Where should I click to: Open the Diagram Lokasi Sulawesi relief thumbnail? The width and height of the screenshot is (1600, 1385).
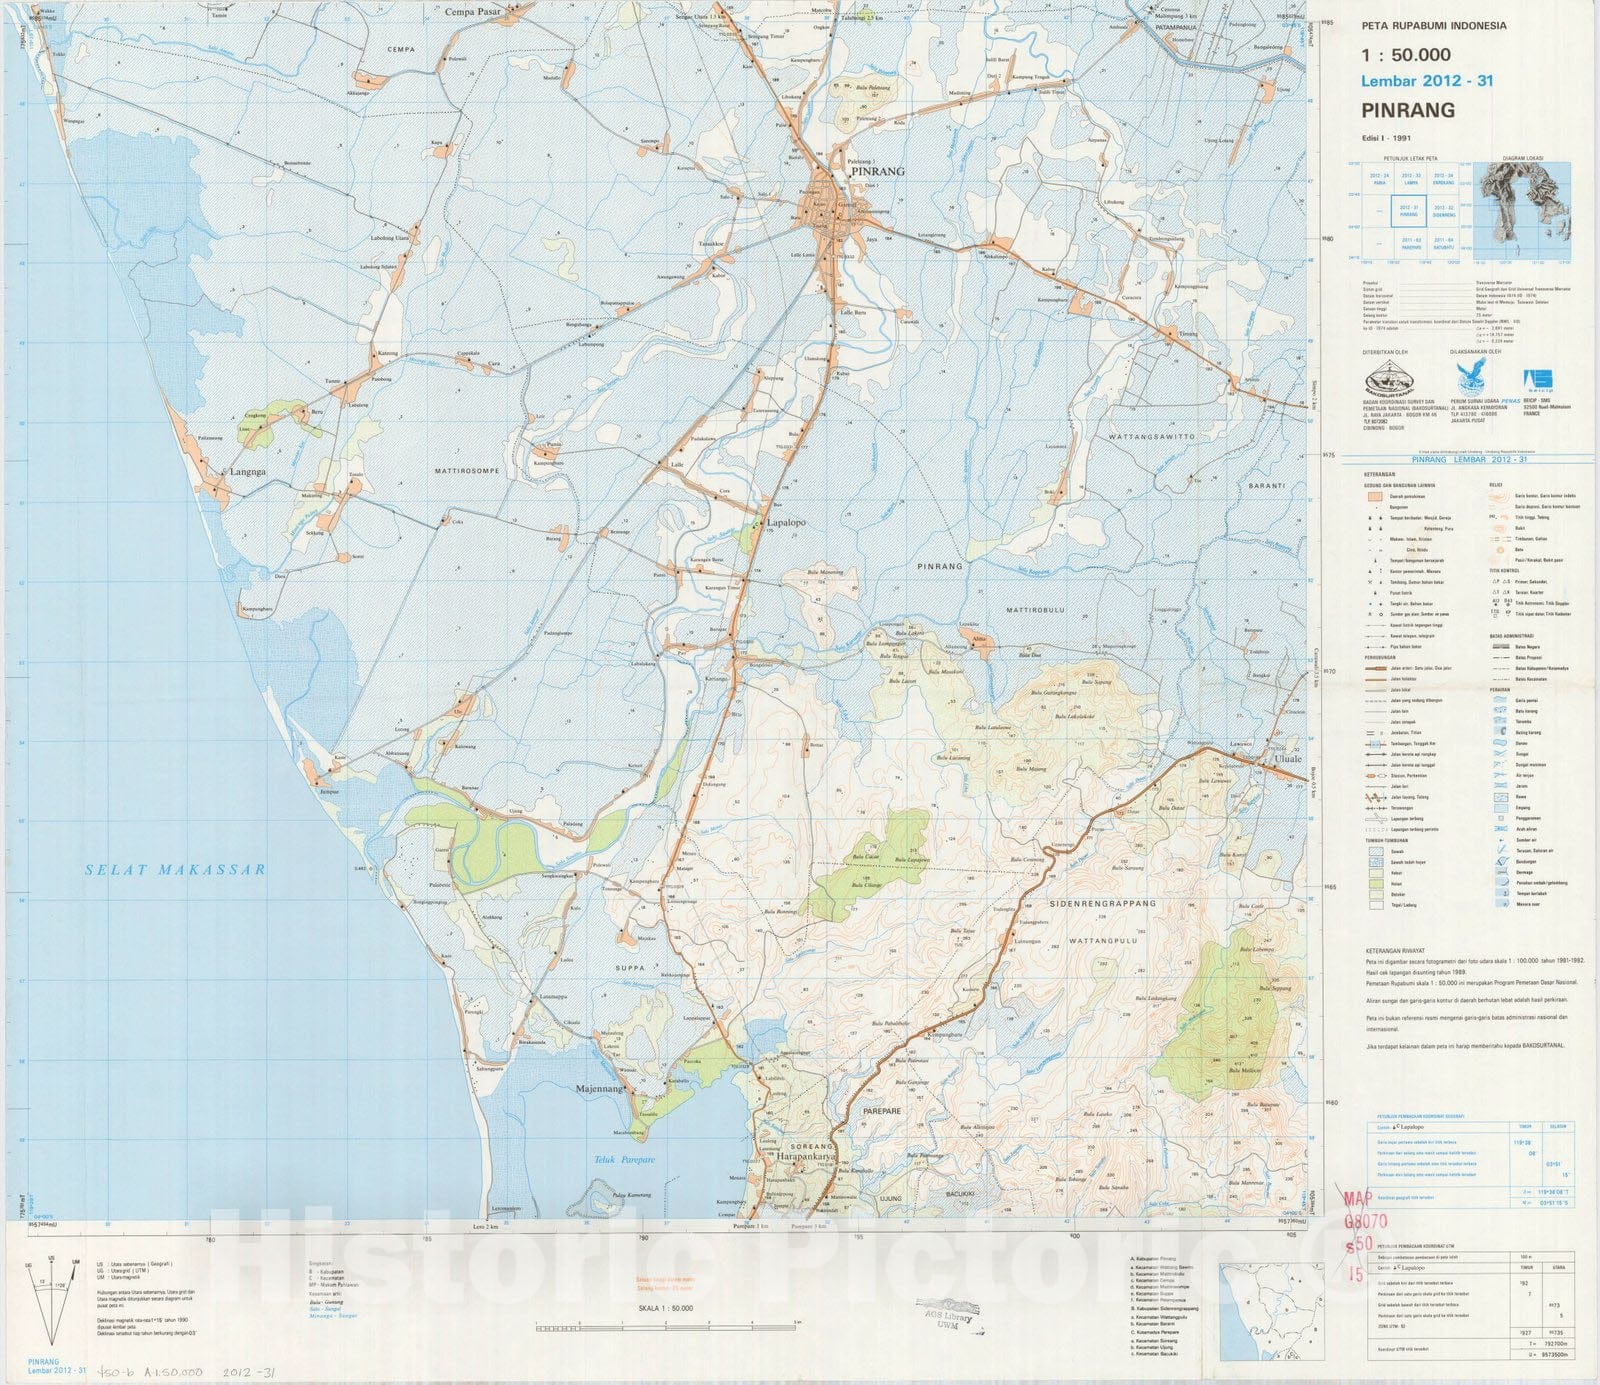pos(1522,210)
